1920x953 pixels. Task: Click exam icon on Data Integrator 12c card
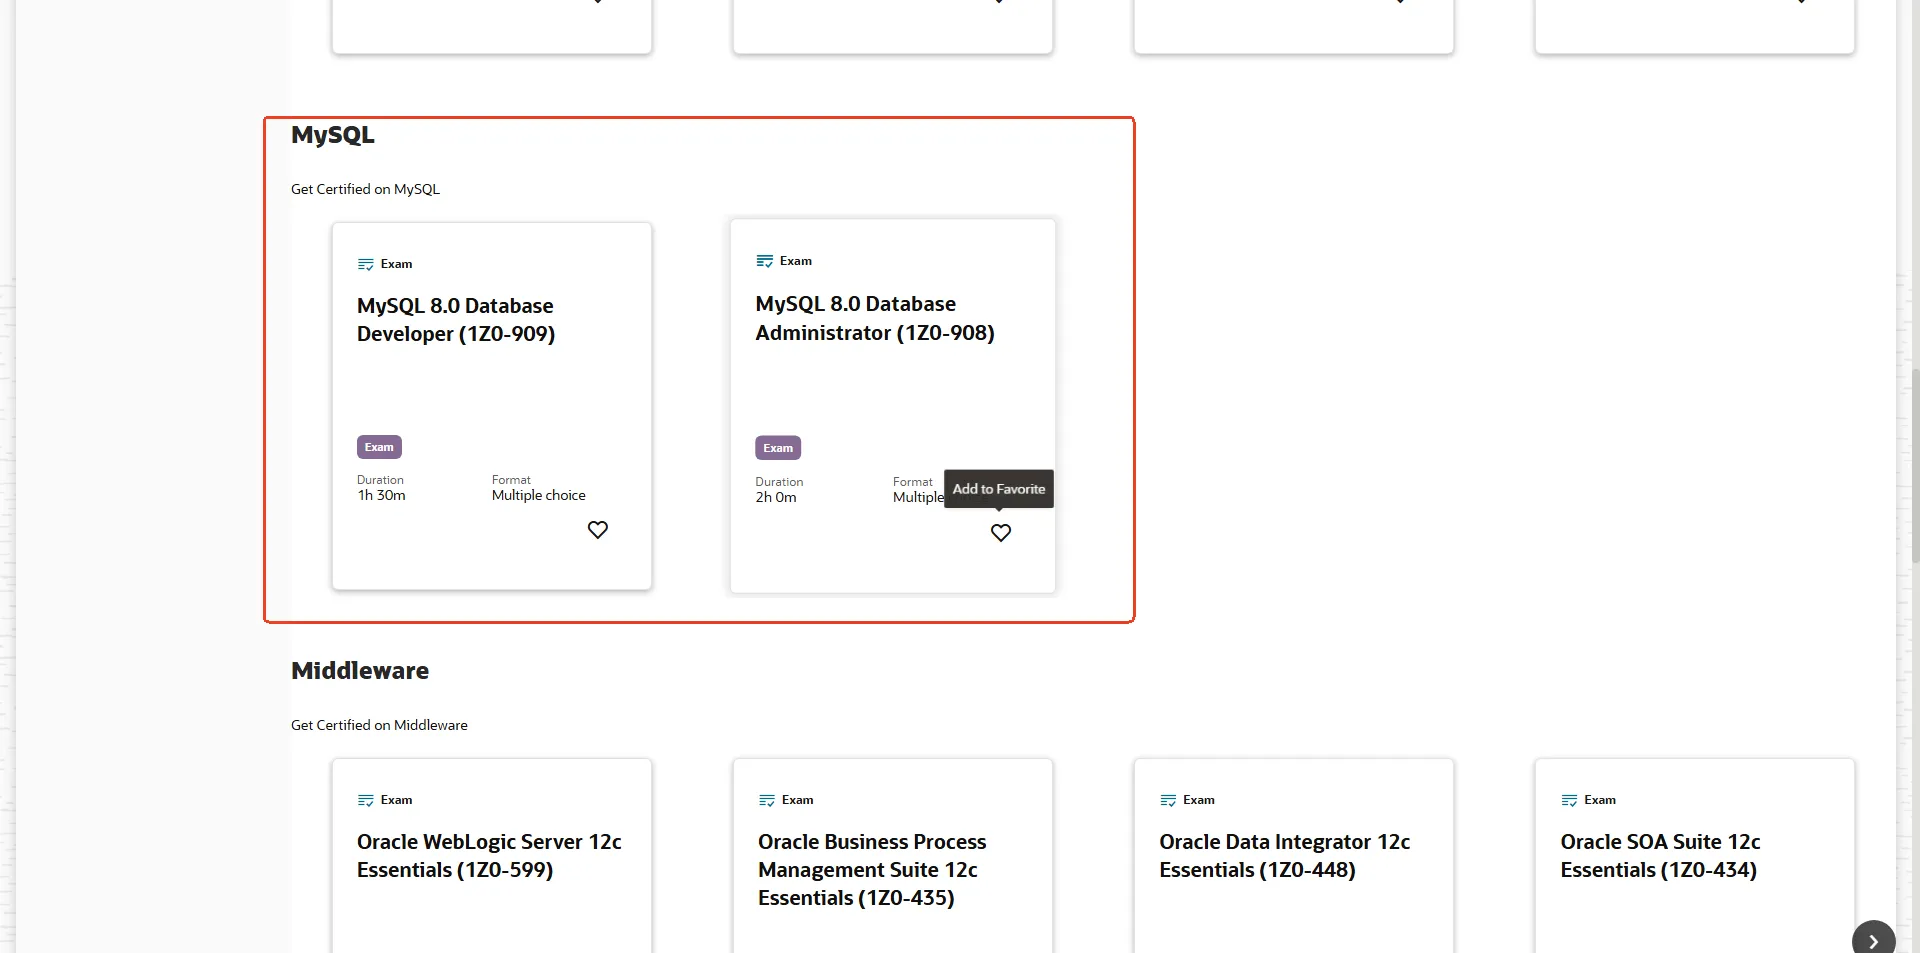[1168, 800]
